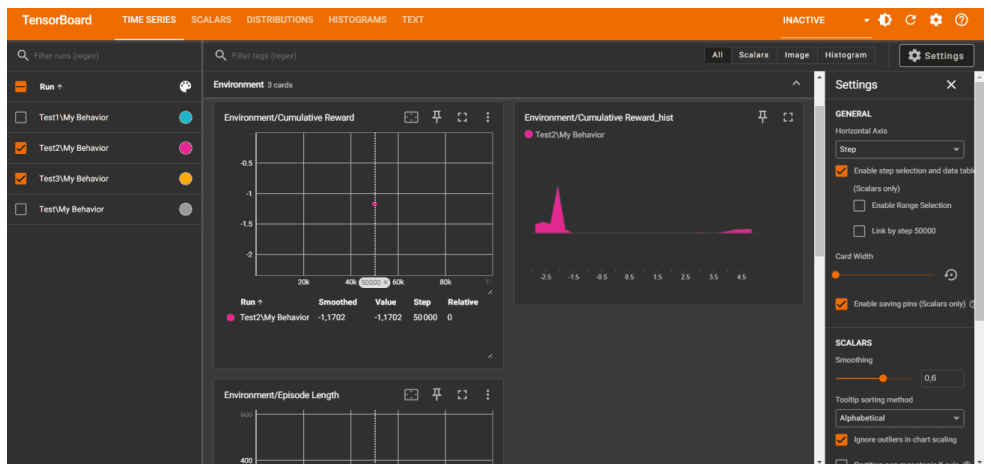Image resolution: width=991 pixels, height=469 pixels.
Task: Expand the Cumulative Reward chart to full size
Action: coord(462,117)
